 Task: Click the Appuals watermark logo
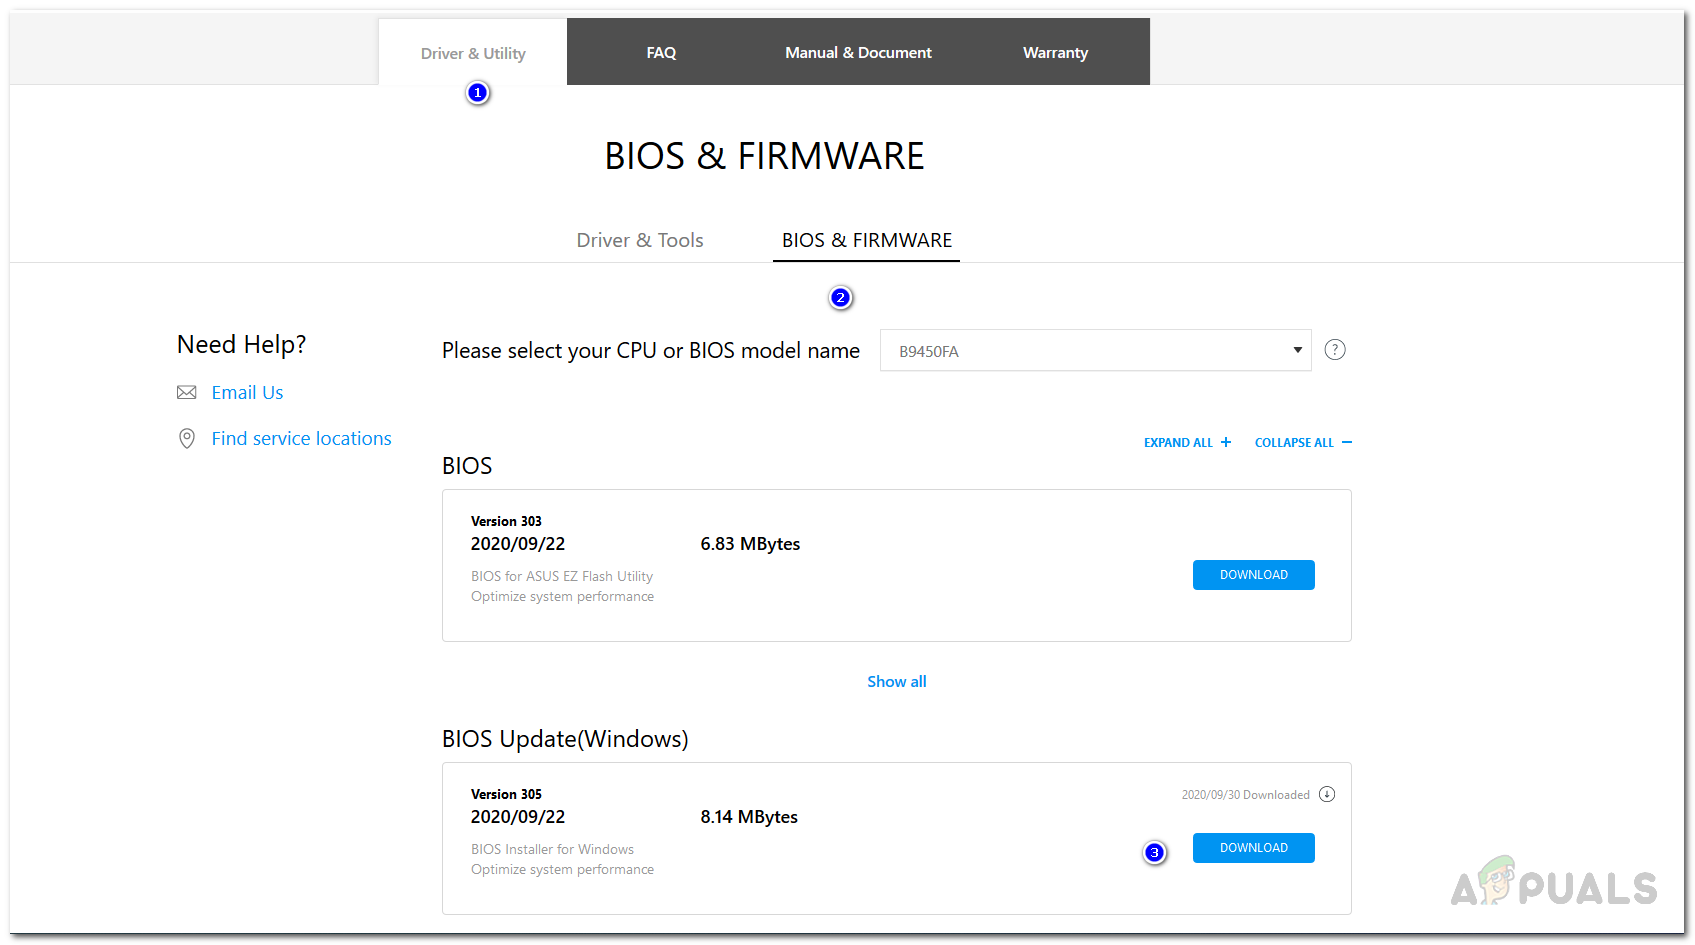(x=1553, y=883)
